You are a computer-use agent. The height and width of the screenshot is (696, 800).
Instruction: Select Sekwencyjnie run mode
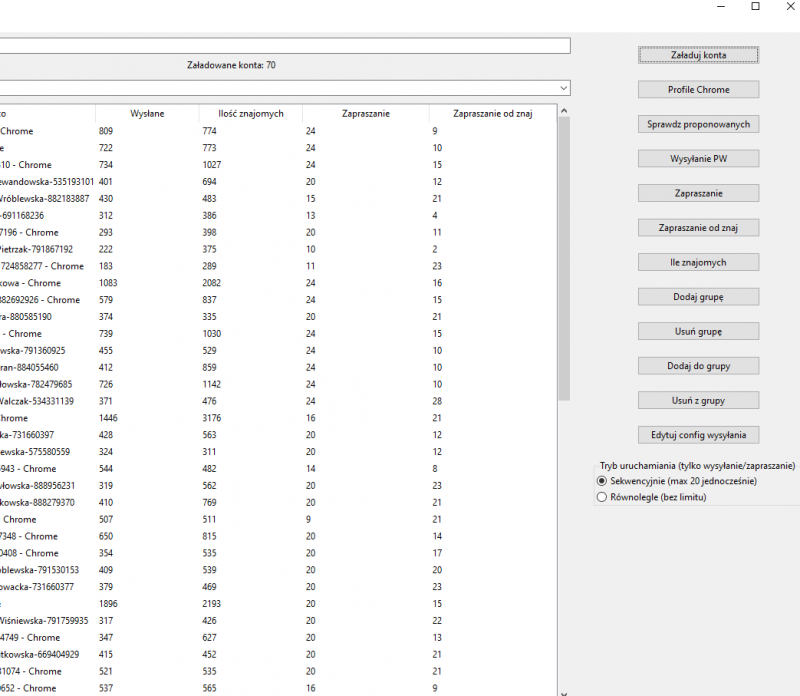[602, 481]
